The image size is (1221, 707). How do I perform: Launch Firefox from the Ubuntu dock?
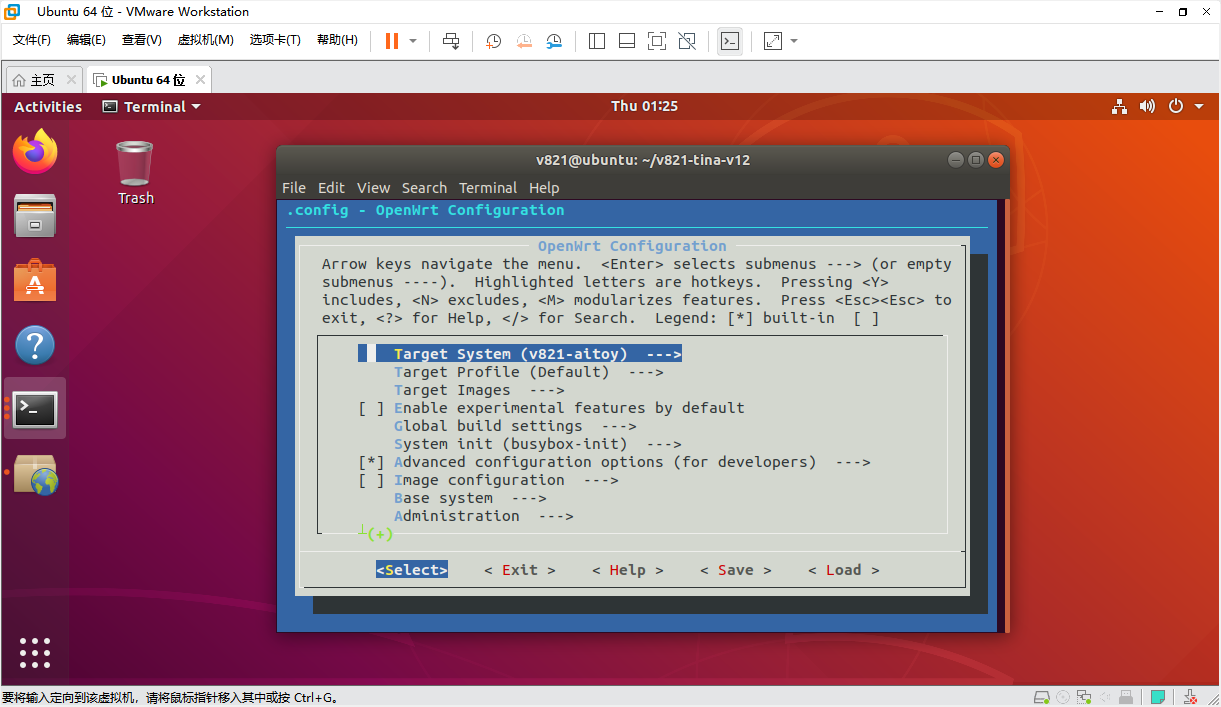click(x=35, y=151)
